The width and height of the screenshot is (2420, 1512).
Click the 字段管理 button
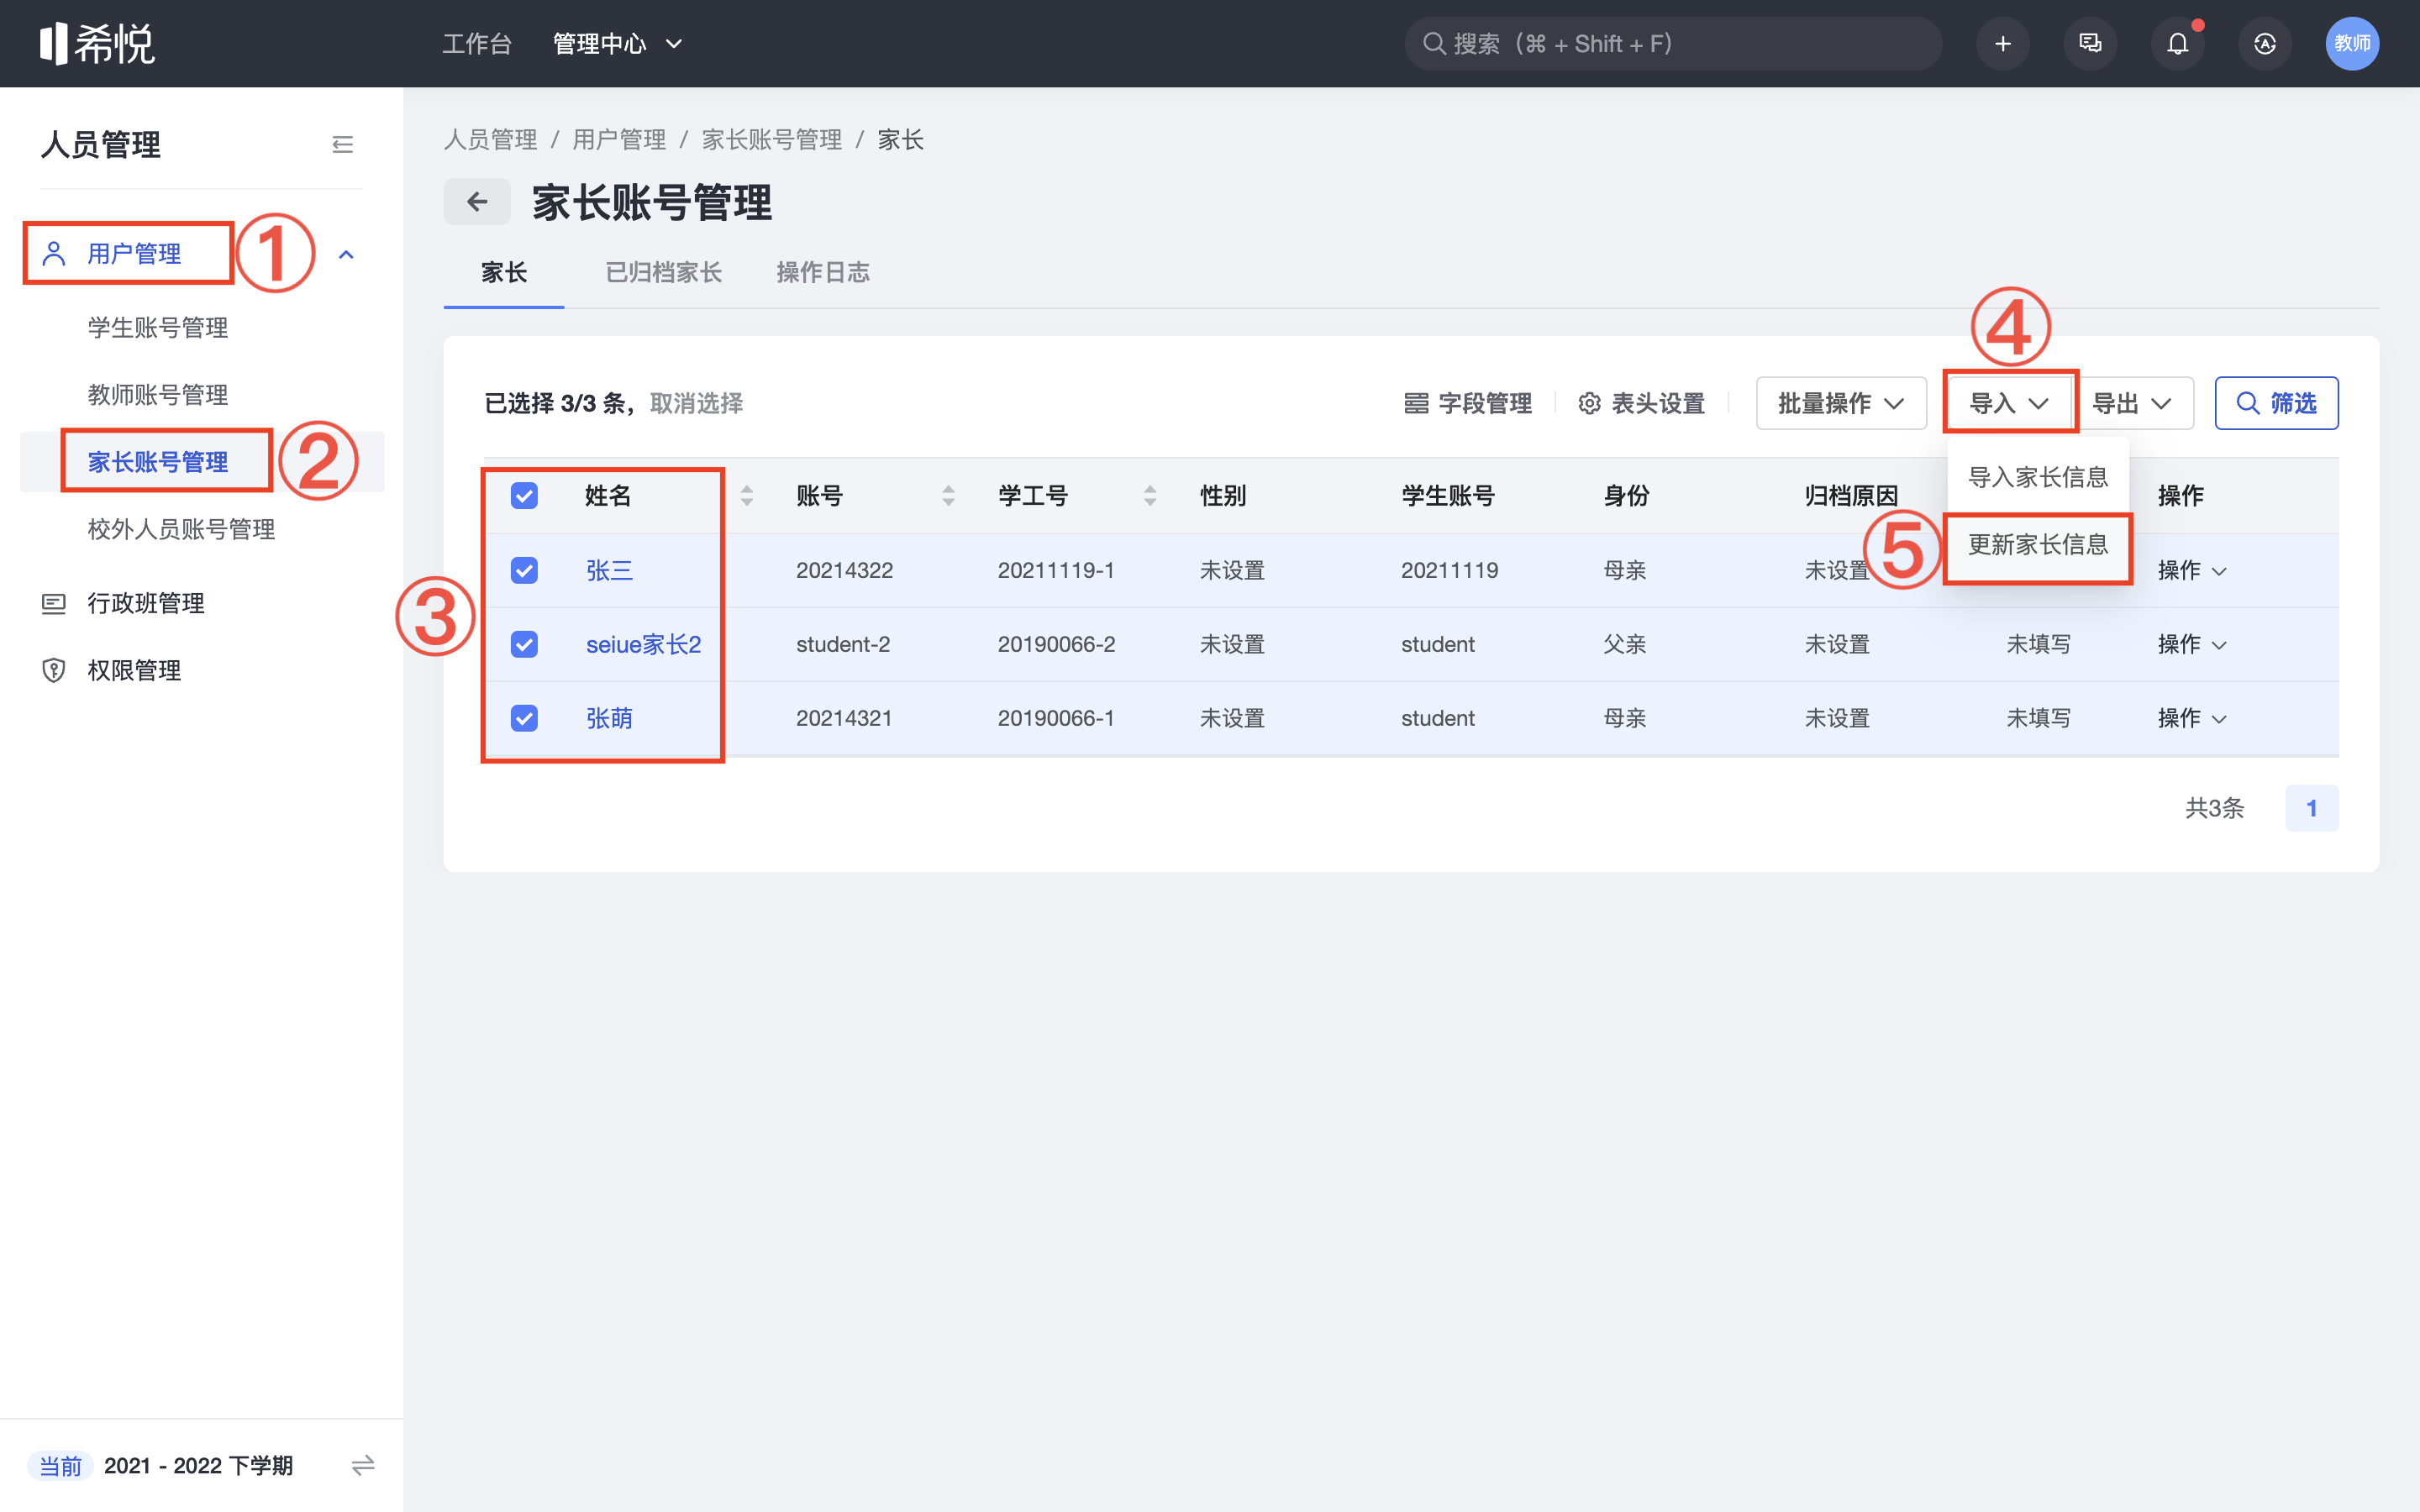(1468, 403)
